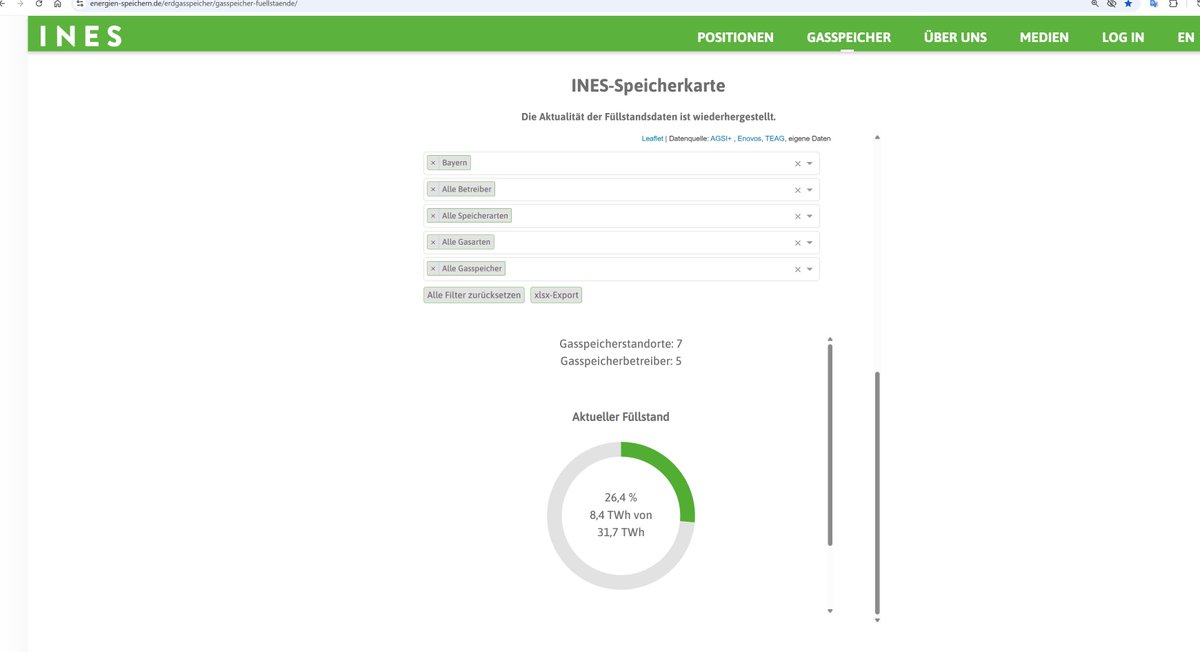The image size is (1200, 652).
Task: Click the 26,4 % value in the donut
Action: click(x=621, y=497)
